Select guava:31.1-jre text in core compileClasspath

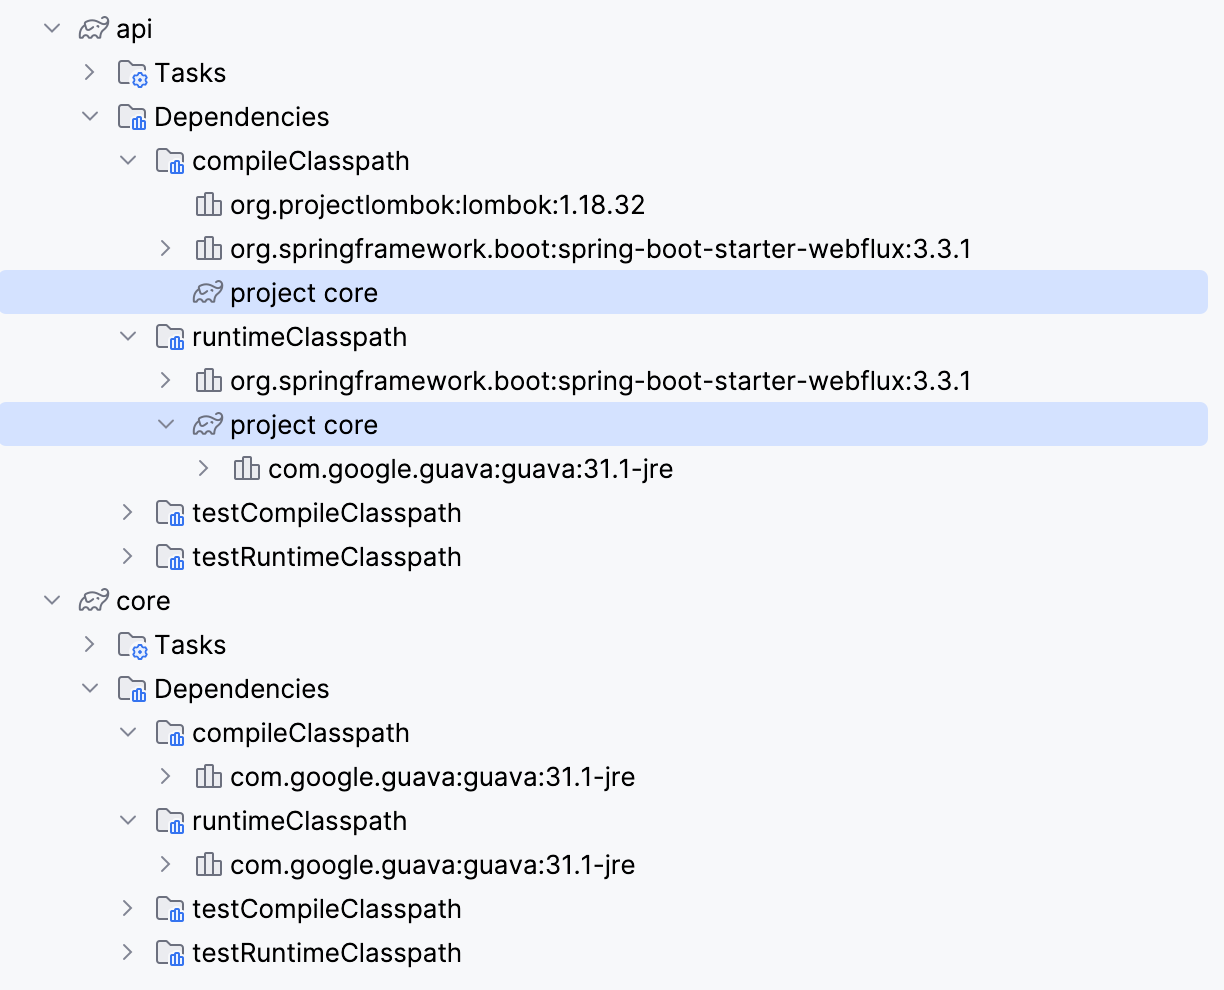(432, 777)
